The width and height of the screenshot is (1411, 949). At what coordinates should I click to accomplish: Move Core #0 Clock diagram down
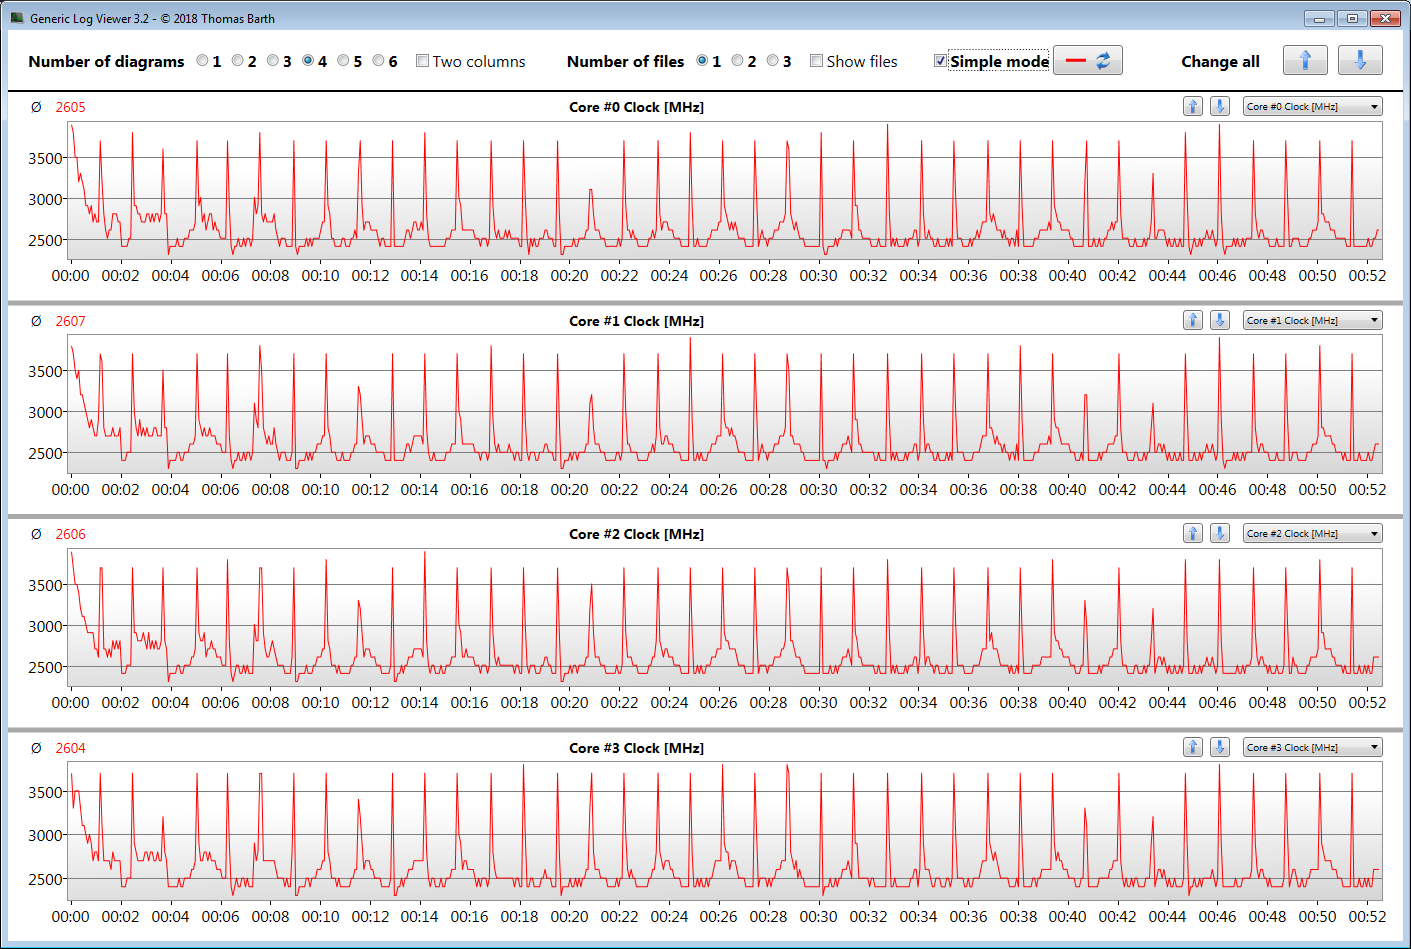(1219, 107)
